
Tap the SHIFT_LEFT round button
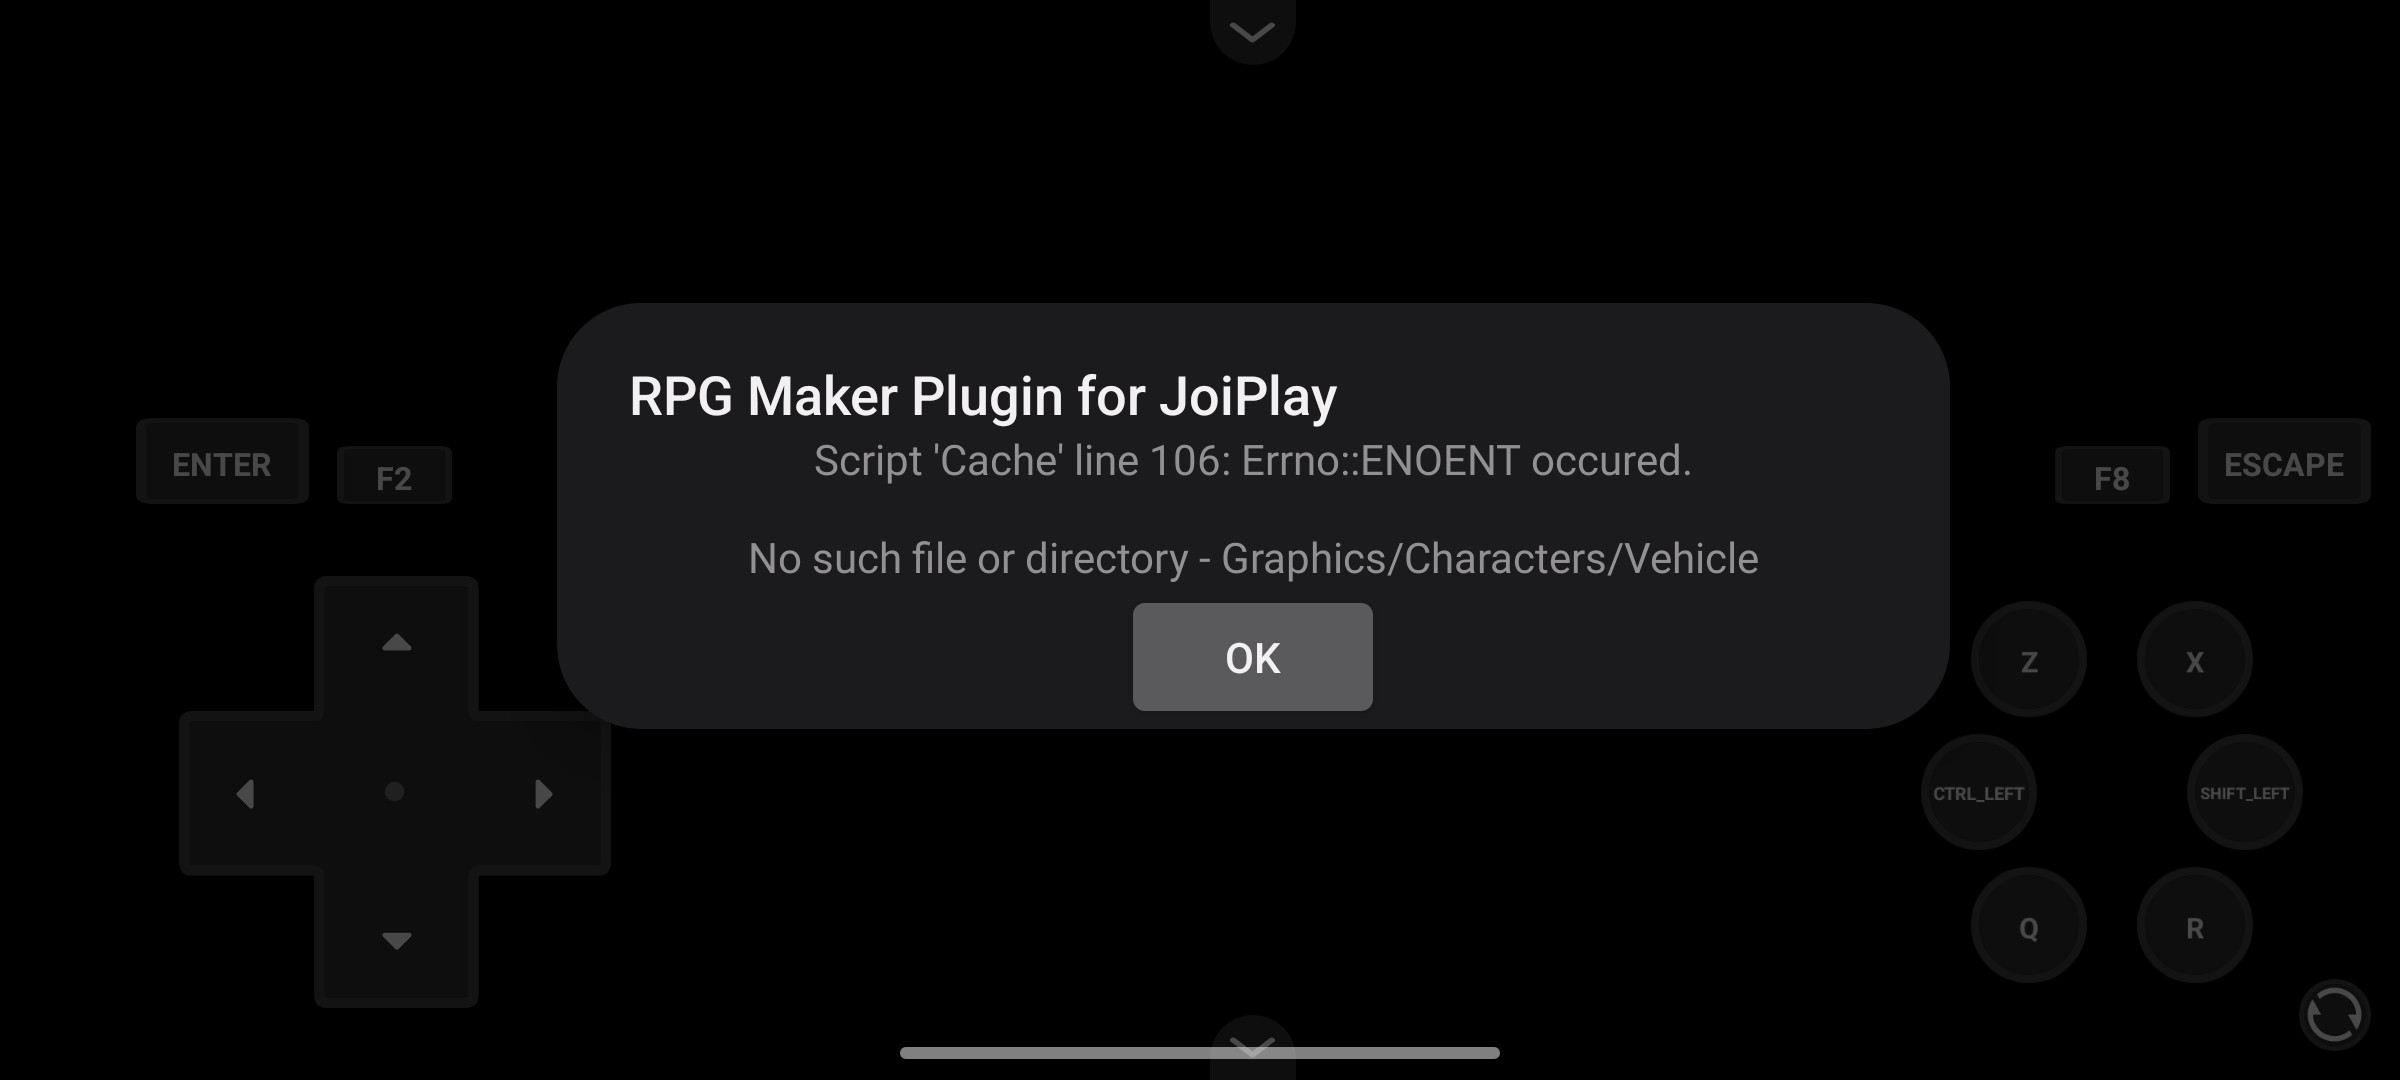(x=2245, y=793)
